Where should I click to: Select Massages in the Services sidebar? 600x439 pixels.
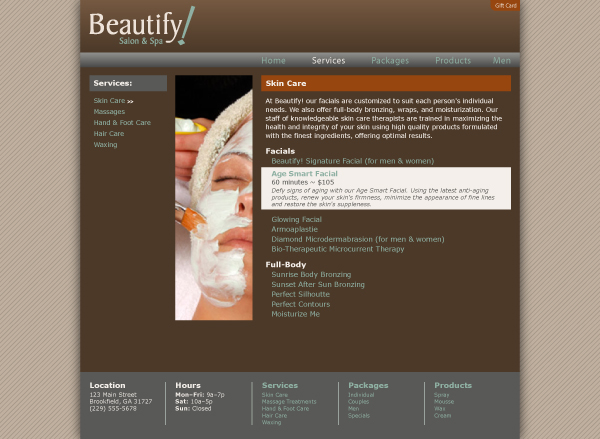109,112
